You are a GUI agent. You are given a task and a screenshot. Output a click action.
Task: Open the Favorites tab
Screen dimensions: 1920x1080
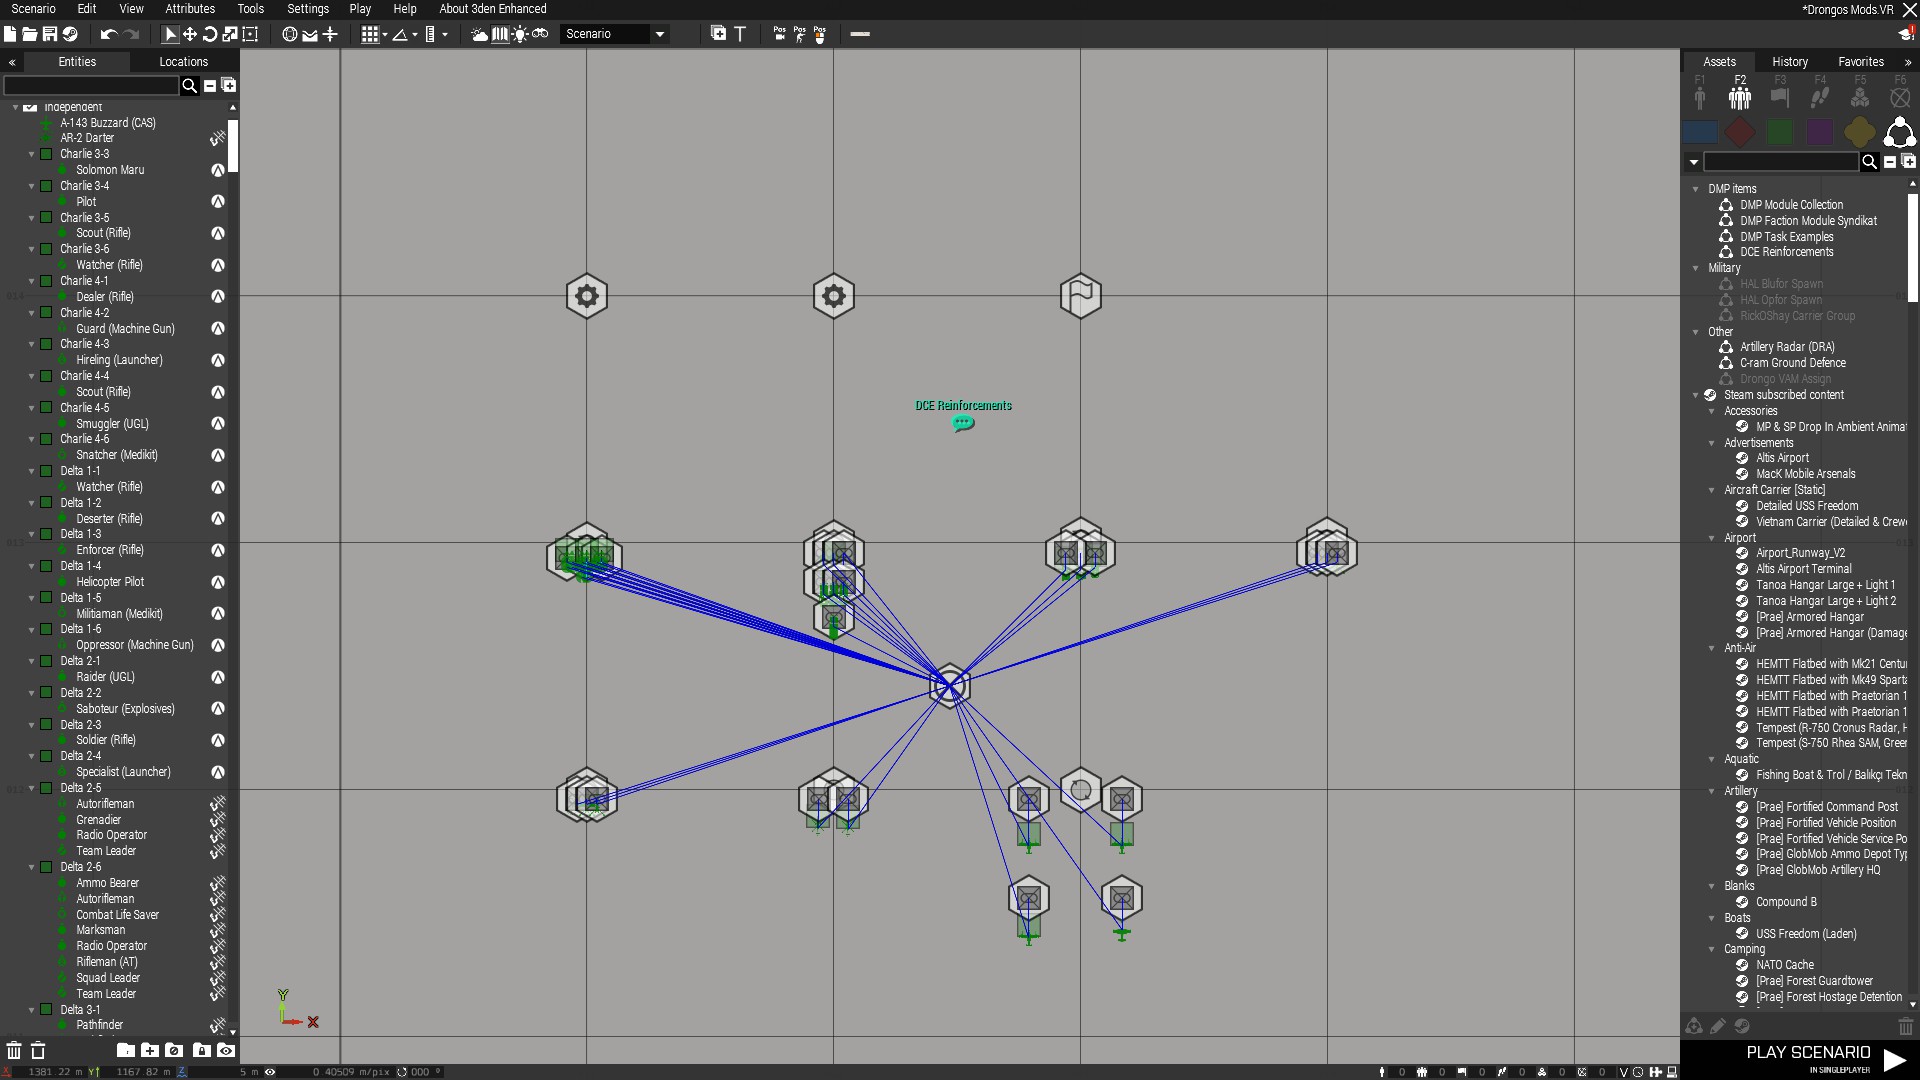(x=1860, y=62)
